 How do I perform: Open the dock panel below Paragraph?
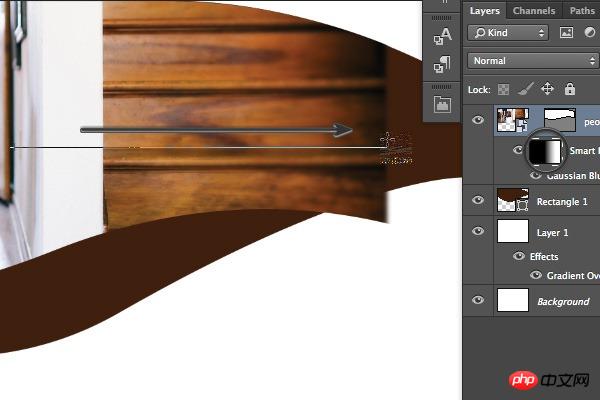[442, 104]
